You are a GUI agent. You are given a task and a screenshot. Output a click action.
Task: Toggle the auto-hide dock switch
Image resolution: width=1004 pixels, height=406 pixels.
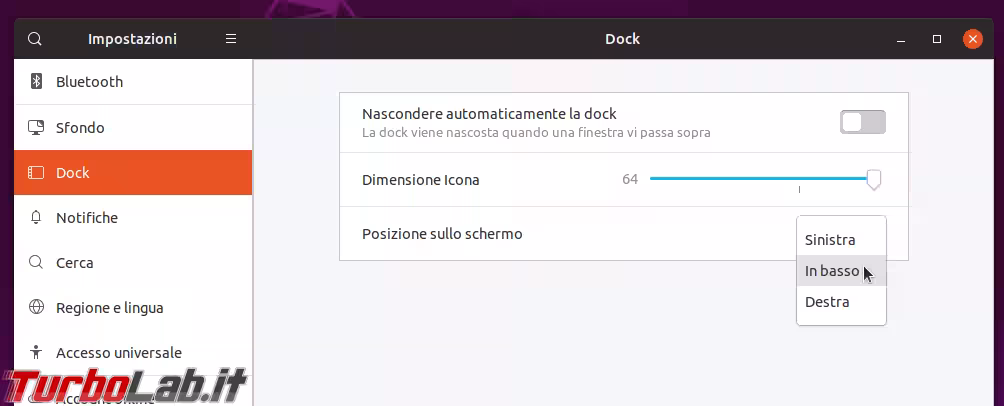pyautogui.click(x=862, y=123)
